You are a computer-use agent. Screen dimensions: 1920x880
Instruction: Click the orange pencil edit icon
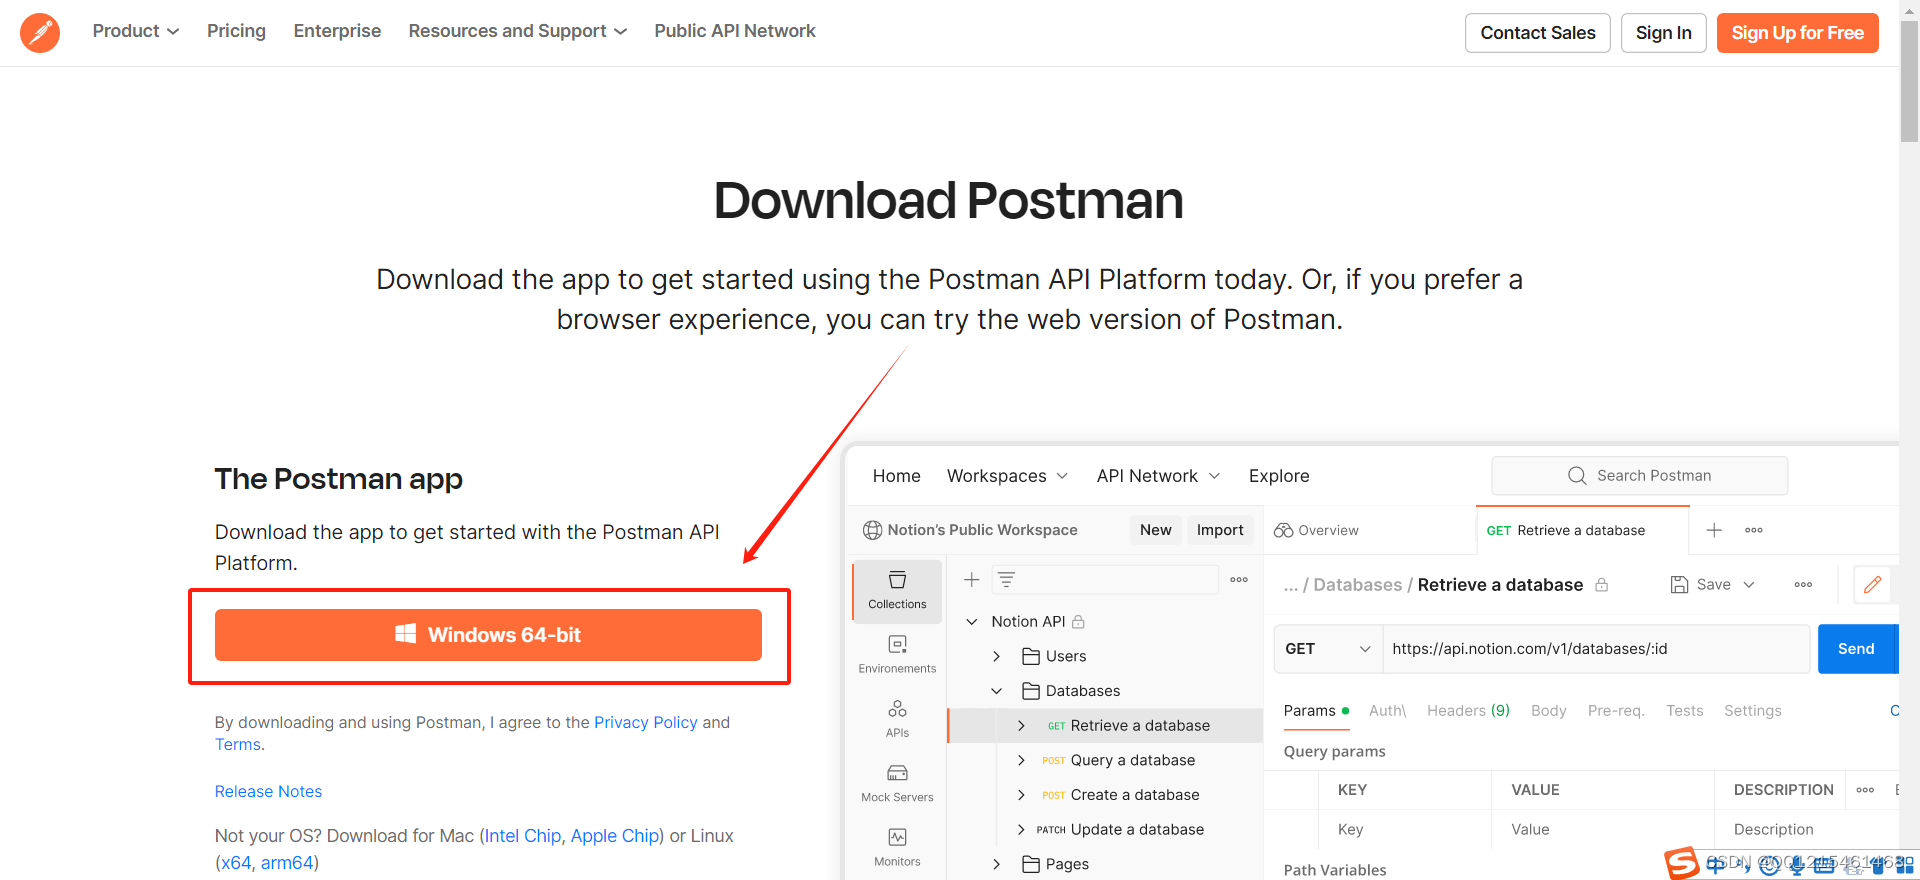tap(1872, 585)
